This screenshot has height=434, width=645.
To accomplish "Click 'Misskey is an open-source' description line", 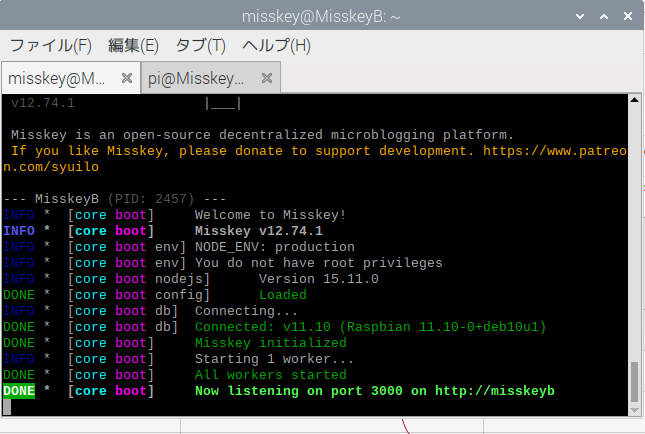I will point(262,135).
